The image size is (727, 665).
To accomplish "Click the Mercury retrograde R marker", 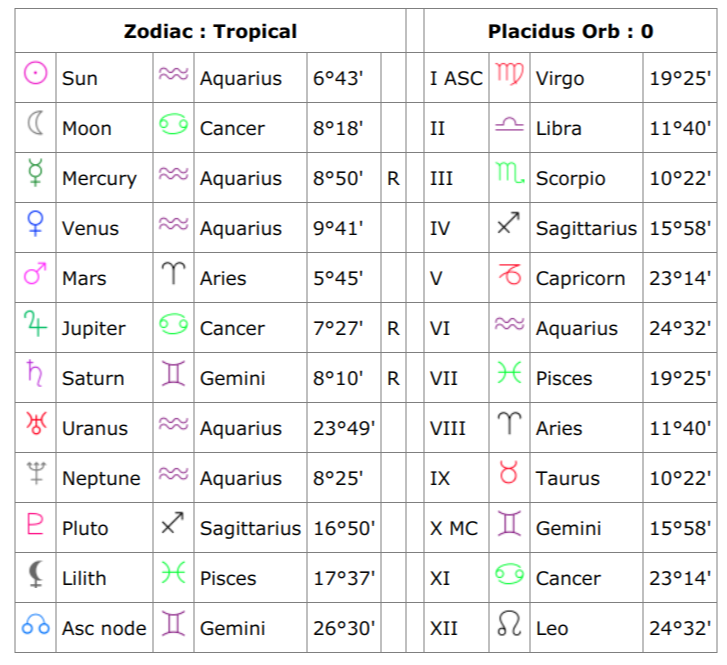I will [393, 178].
